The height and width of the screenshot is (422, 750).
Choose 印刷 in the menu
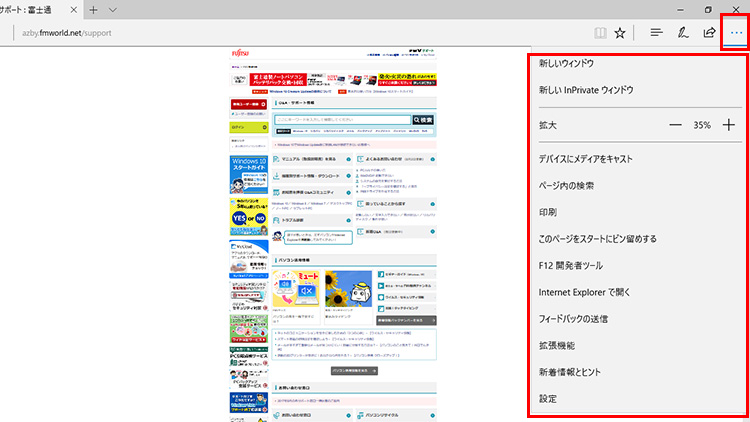coord(548,212)
